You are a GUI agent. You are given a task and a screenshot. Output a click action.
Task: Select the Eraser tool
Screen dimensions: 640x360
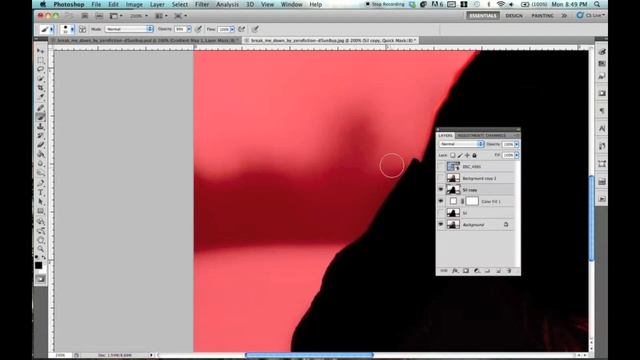coord(40,145)
